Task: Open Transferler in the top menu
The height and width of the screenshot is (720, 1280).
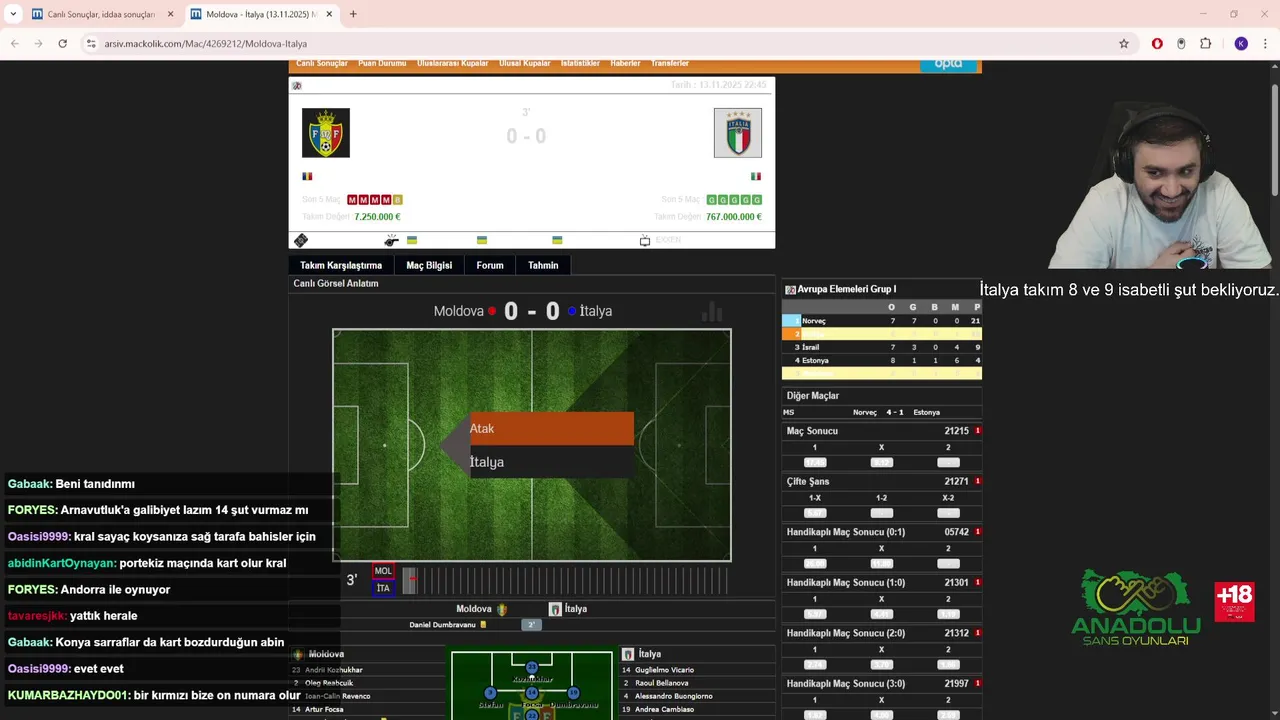Action: pos(670,64)
